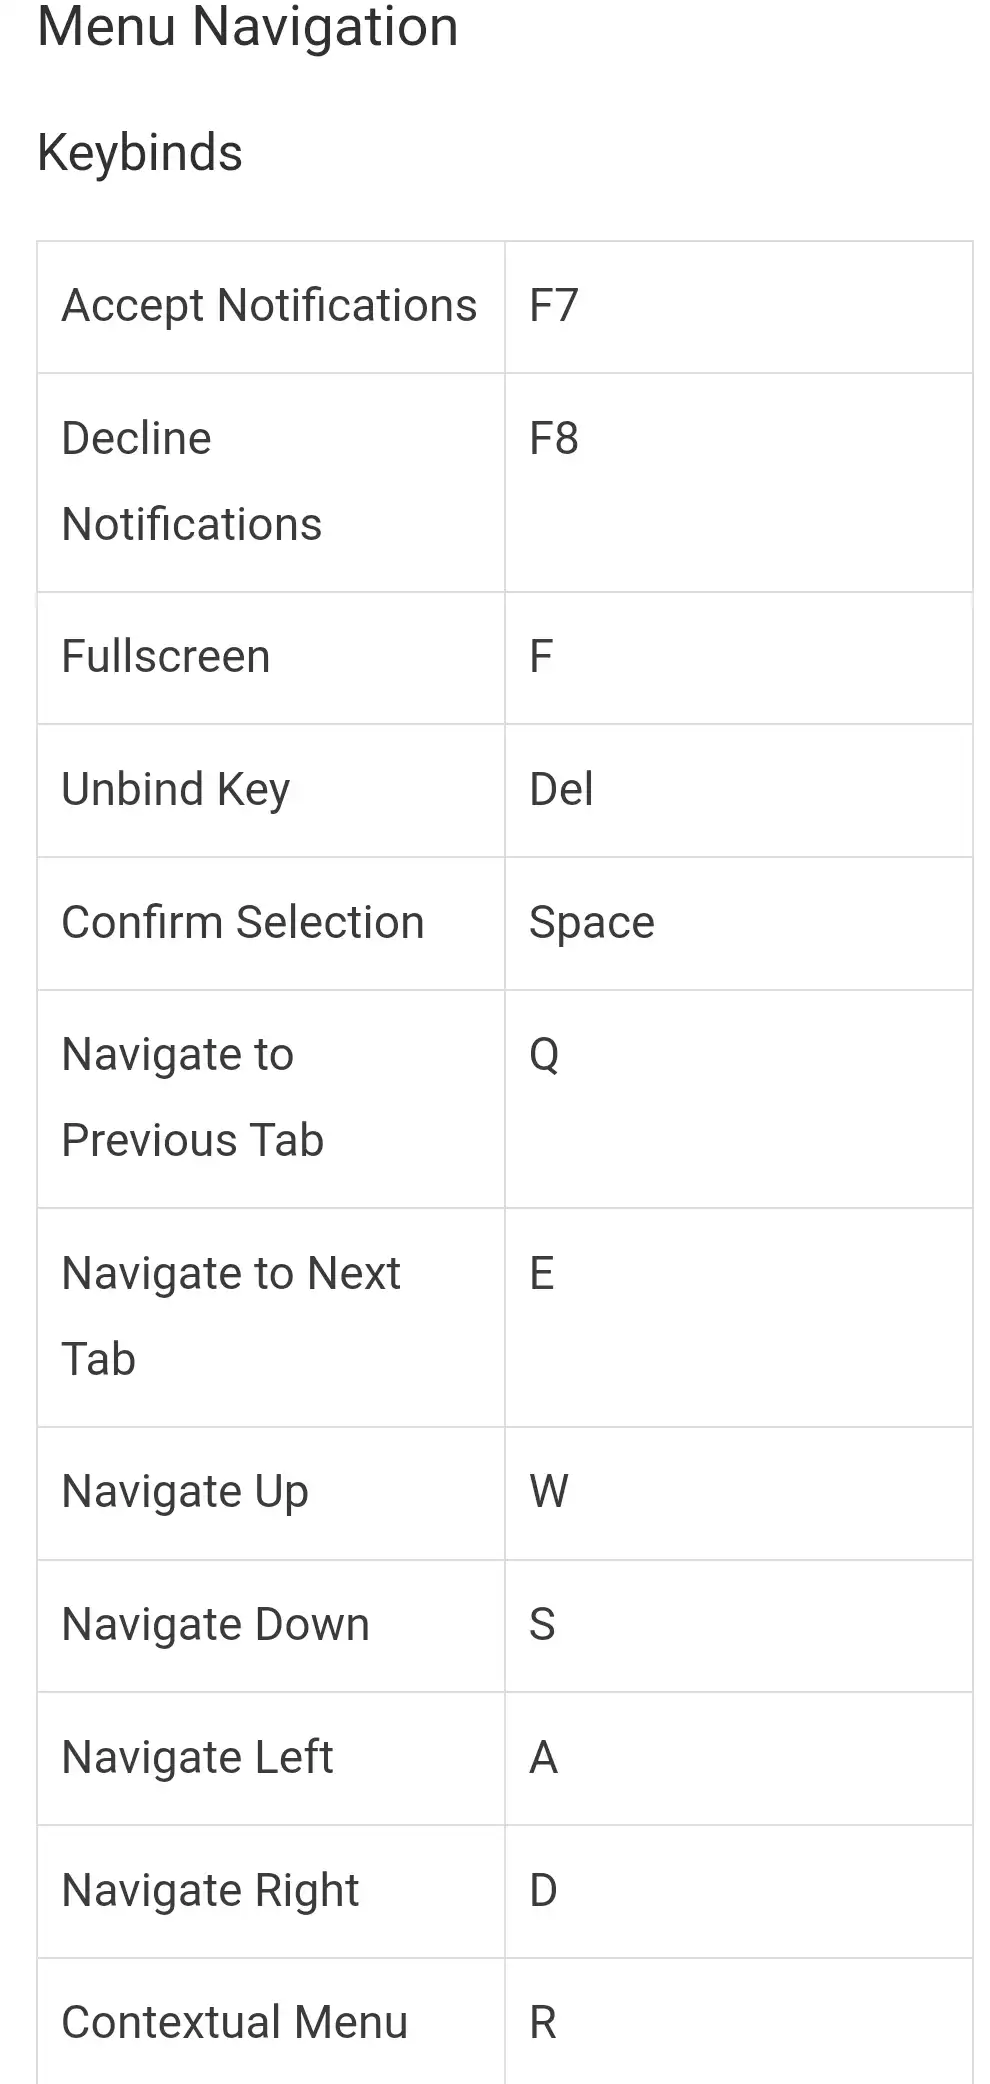990x2084 pixels.
Task: Select the Unbind Key label
Action: 176,790
